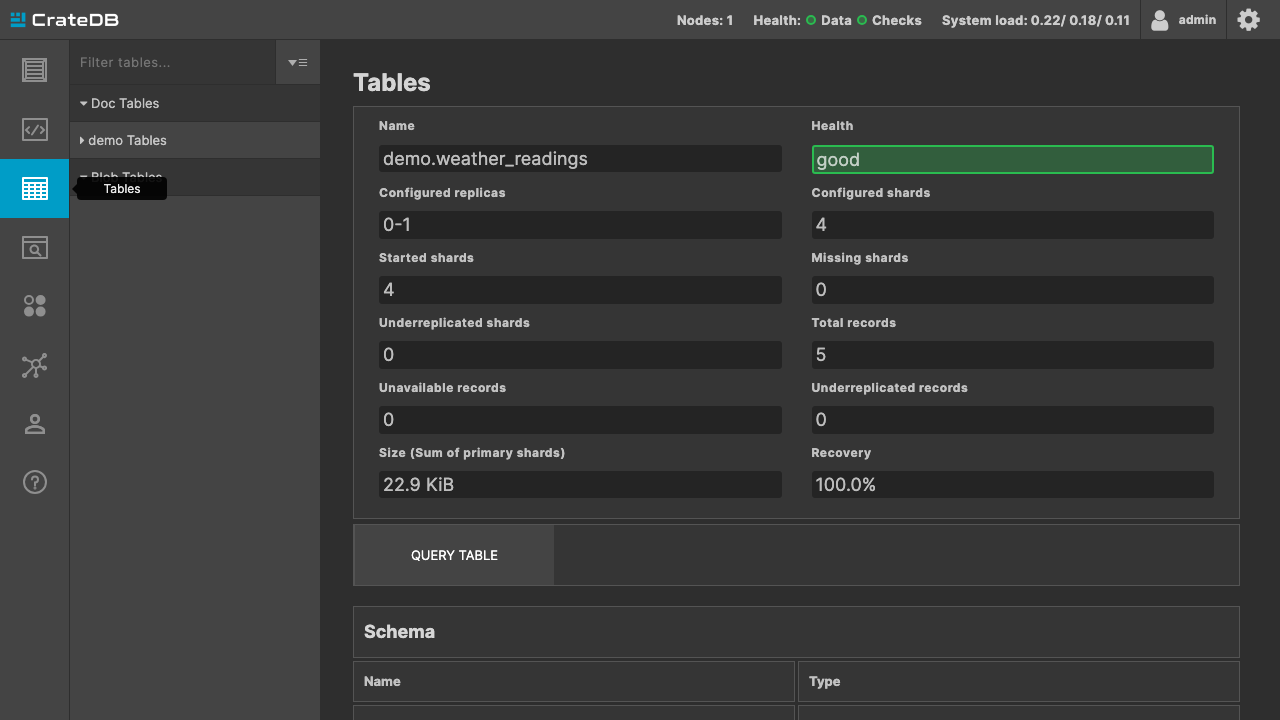
Task: Click the QUERY TABLE button
Action: click(x=454, y=555)
